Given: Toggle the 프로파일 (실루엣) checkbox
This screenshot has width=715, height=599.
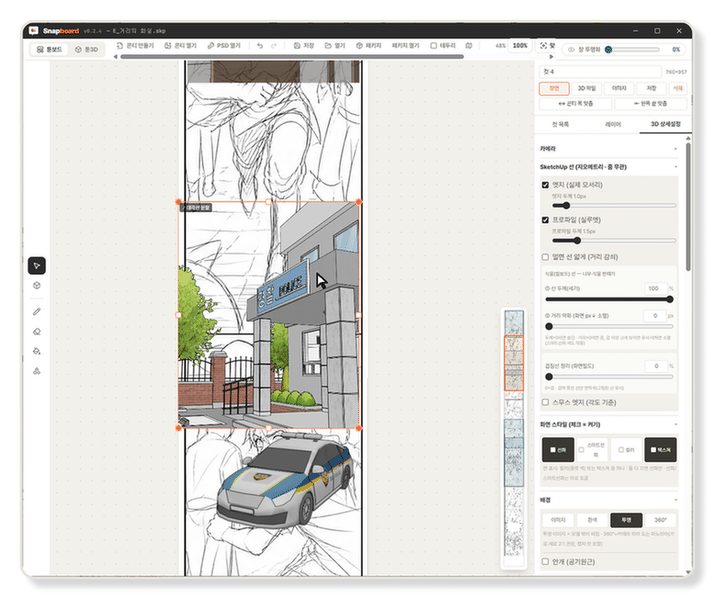Looking at the screenshot, I should coord(545,220).
